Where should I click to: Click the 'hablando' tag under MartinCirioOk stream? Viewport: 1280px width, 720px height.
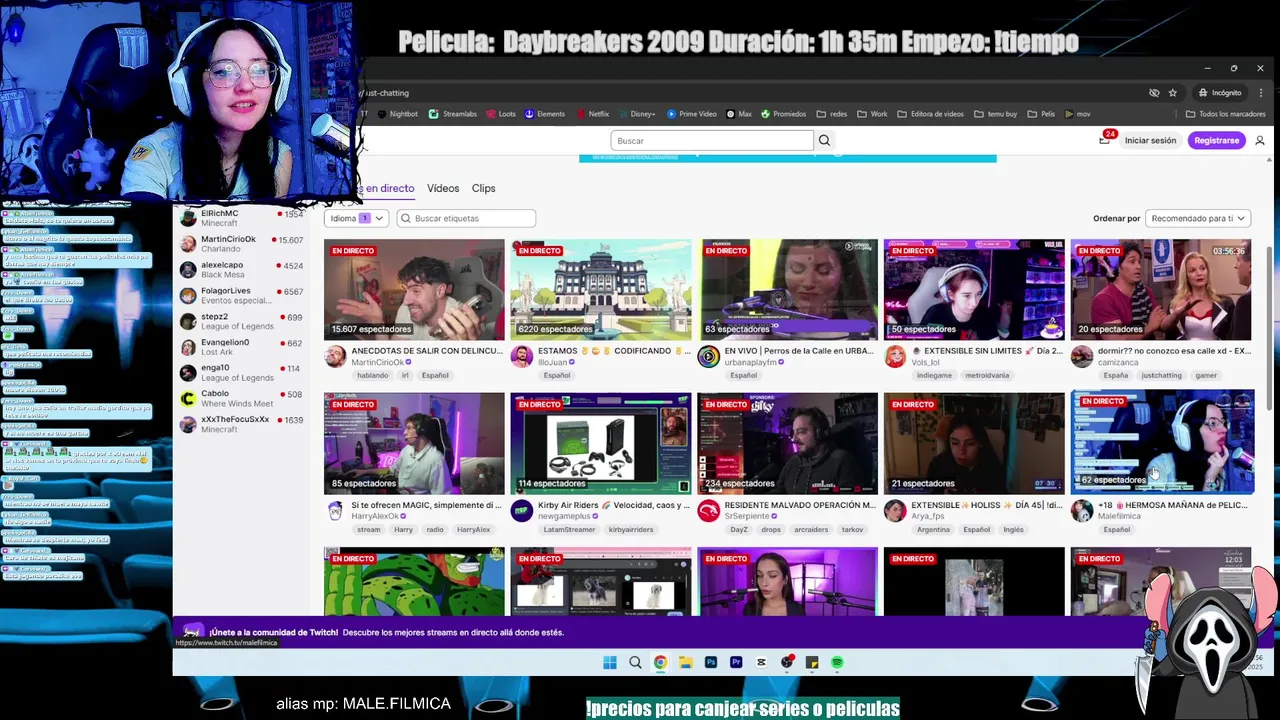point(372,376)
